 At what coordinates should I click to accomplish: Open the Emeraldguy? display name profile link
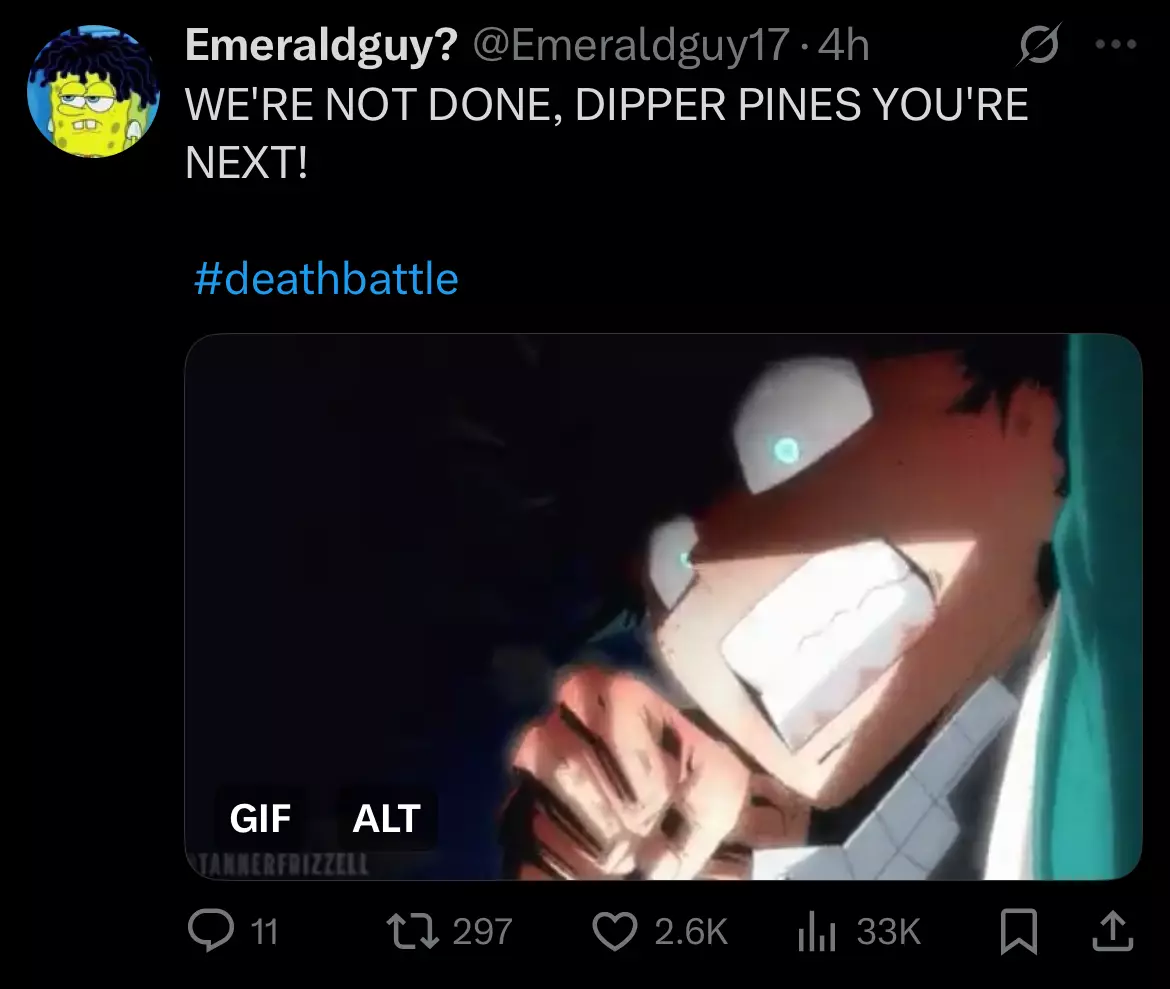321,45
